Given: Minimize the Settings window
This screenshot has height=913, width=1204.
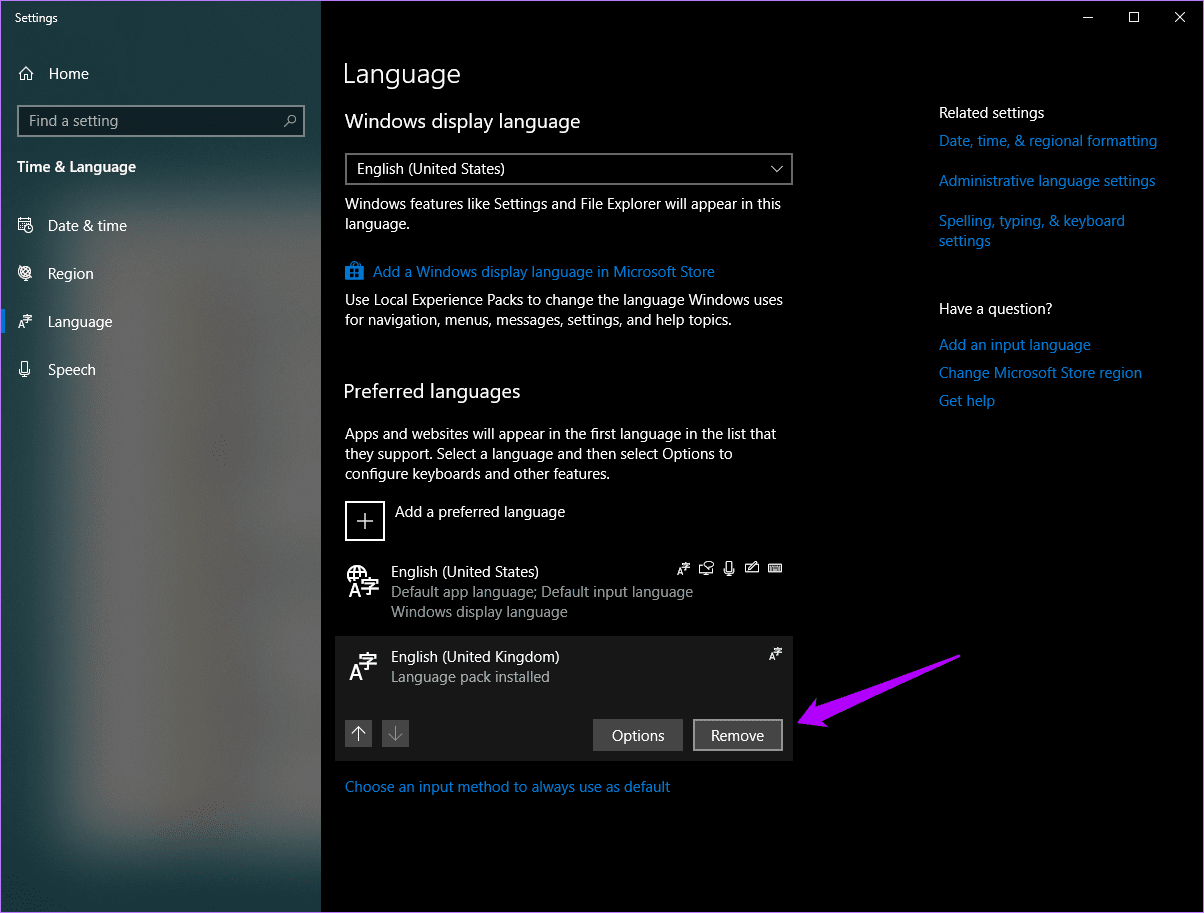Looking at the screenshot, I should [1088, 17].
